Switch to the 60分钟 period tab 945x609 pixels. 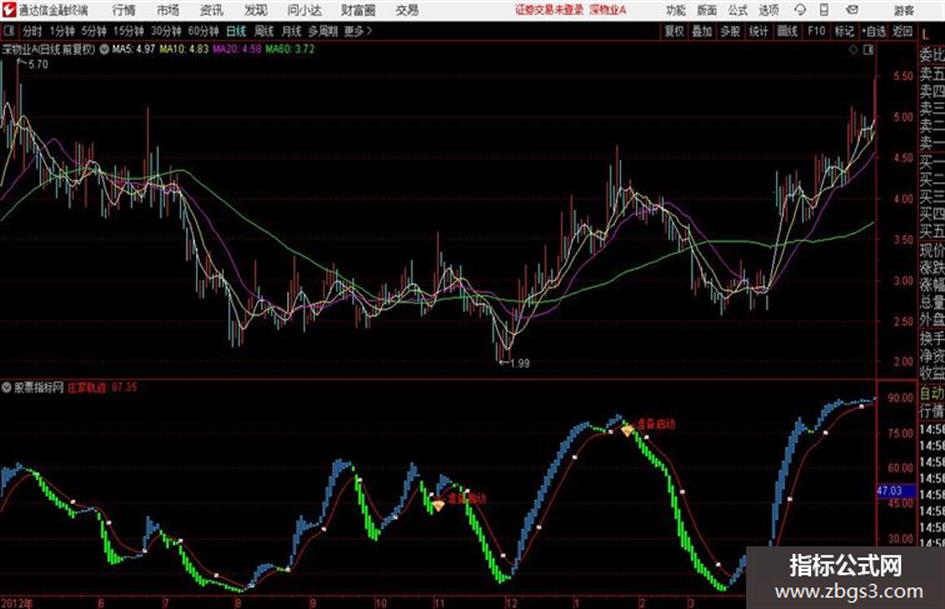click(204, 31)
